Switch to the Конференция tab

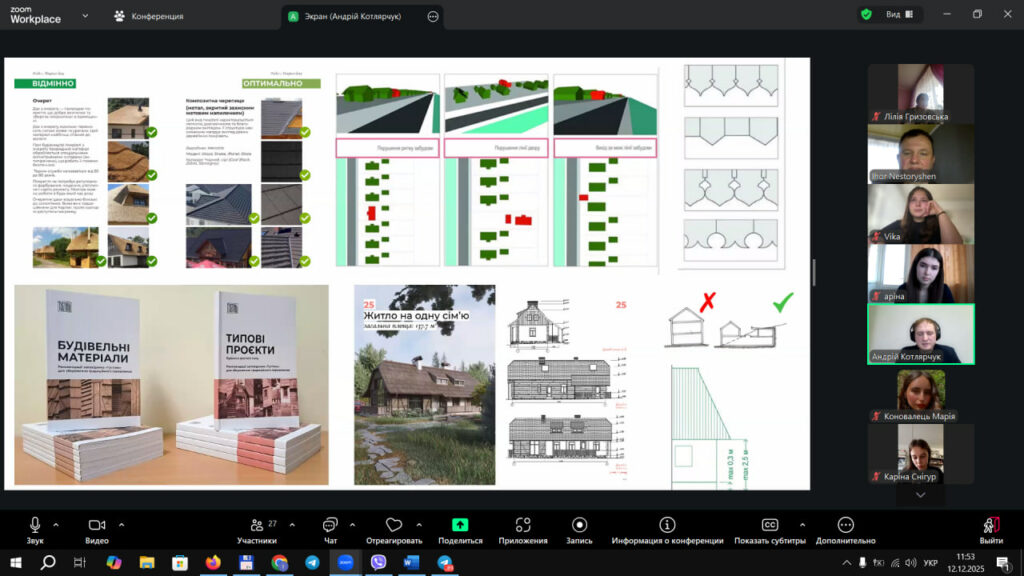click(148, 16)
